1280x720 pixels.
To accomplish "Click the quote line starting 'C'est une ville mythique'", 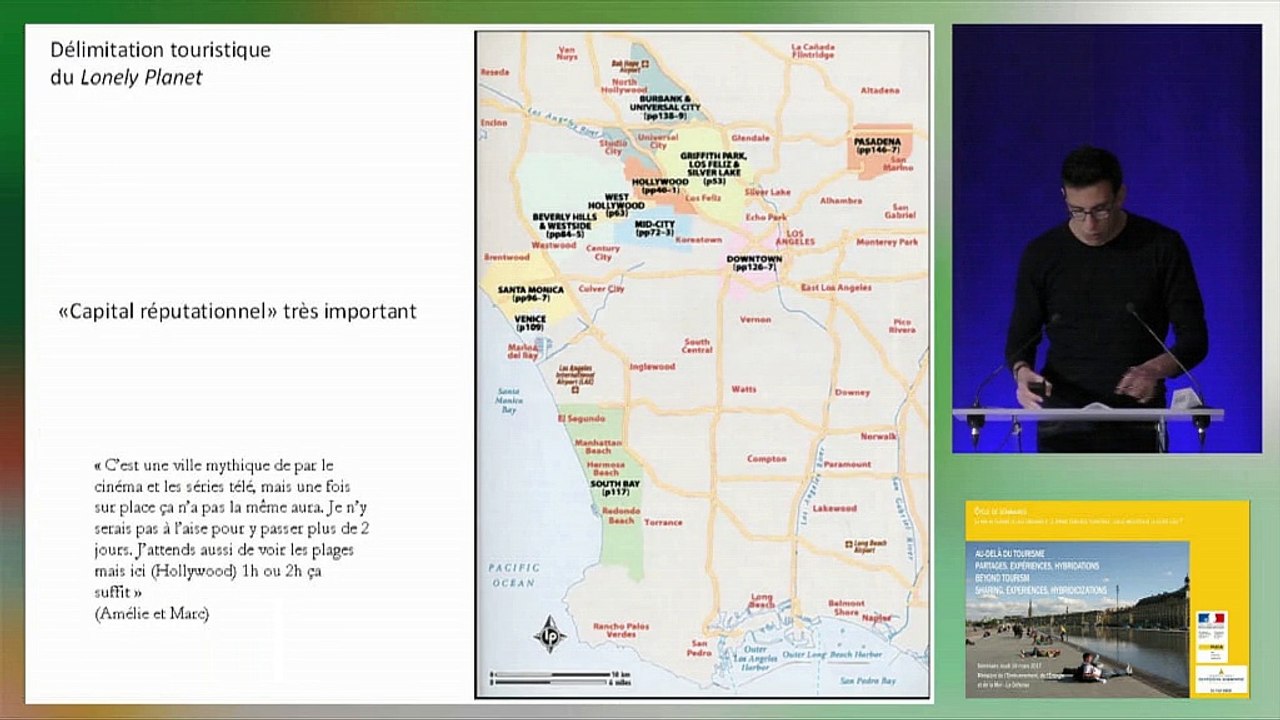I will pyautogui.click(x=214, y=465).
